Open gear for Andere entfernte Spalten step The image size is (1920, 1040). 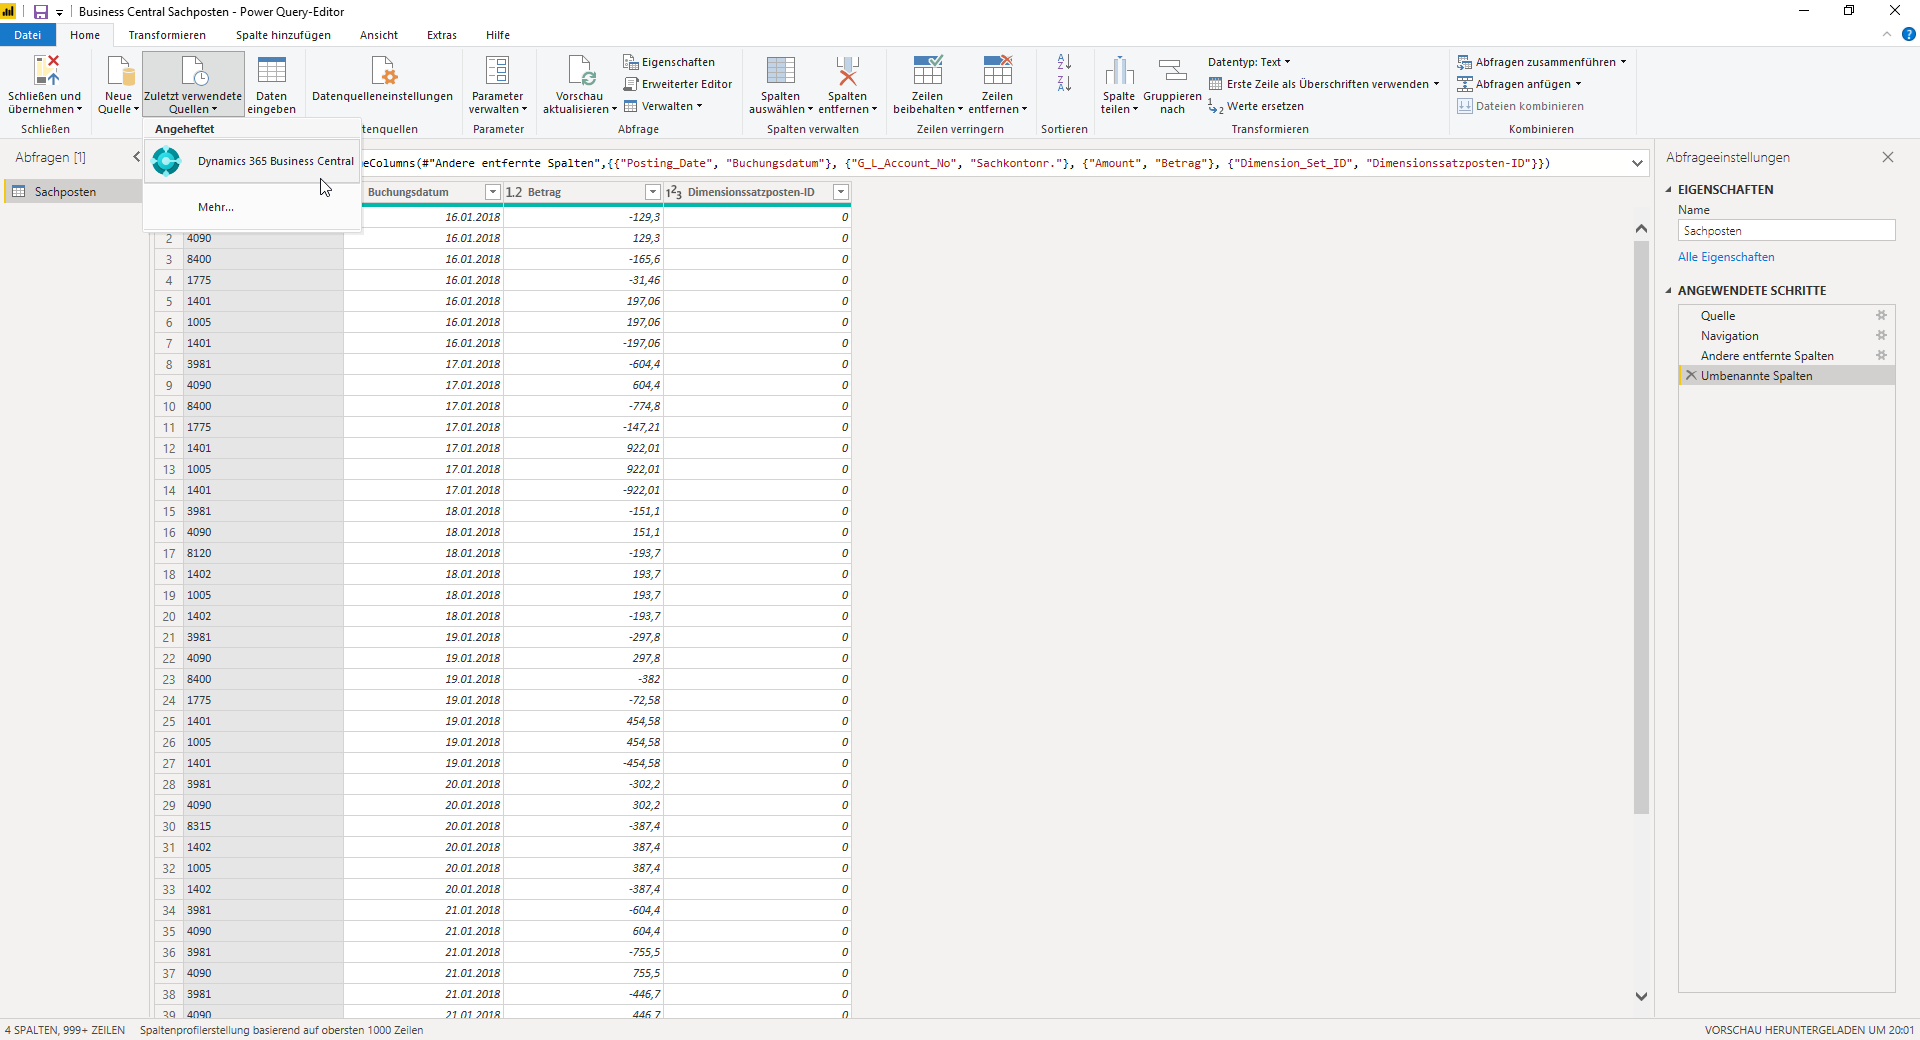1881,355
